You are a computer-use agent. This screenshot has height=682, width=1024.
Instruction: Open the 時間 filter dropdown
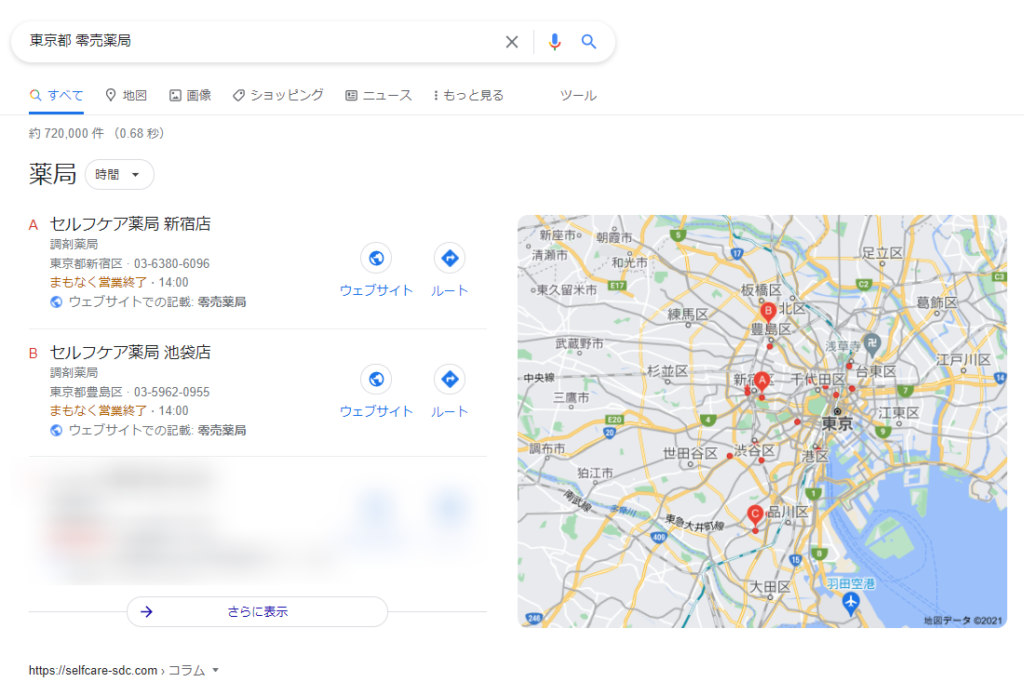point(120,174)
